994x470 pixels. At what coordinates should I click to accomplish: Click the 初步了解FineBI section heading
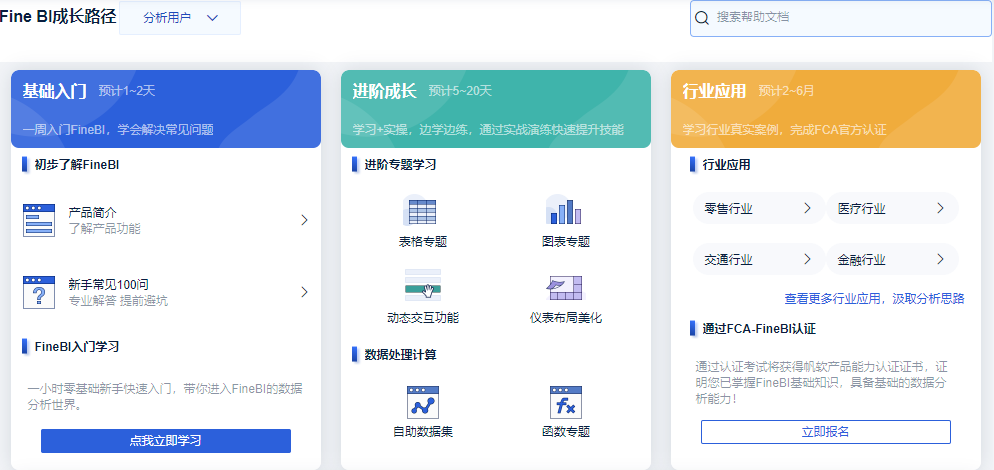pos(77,165)
